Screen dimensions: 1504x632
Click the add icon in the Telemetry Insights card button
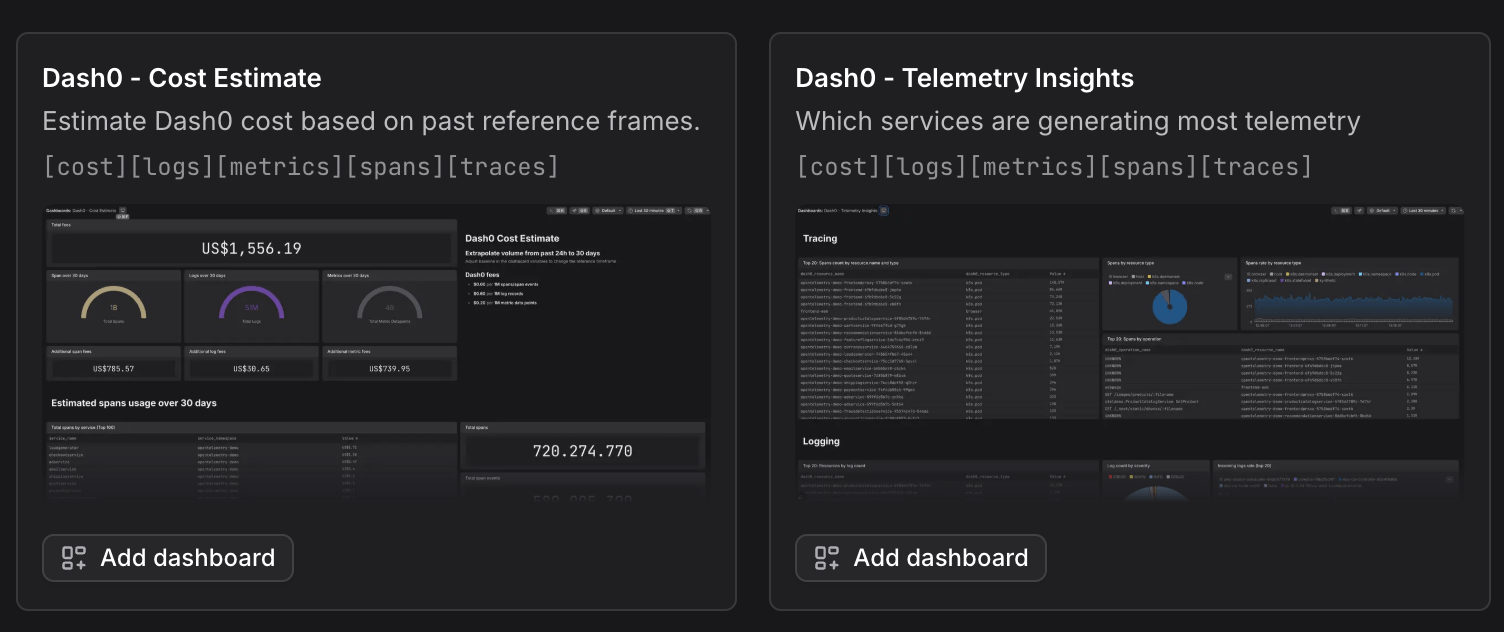pyautogui.click(x=827, y=558)
